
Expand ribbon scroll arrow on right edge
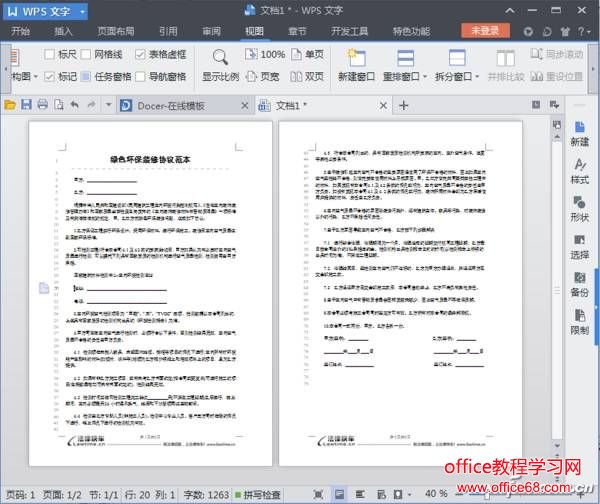pyautogui.click(x=593, y=69)
